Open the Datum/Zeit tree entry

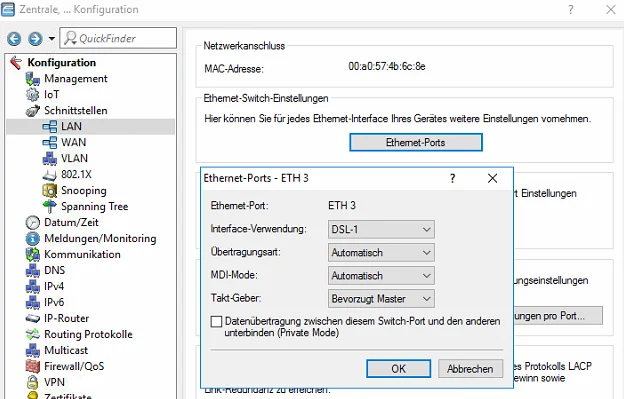point(71,222)
